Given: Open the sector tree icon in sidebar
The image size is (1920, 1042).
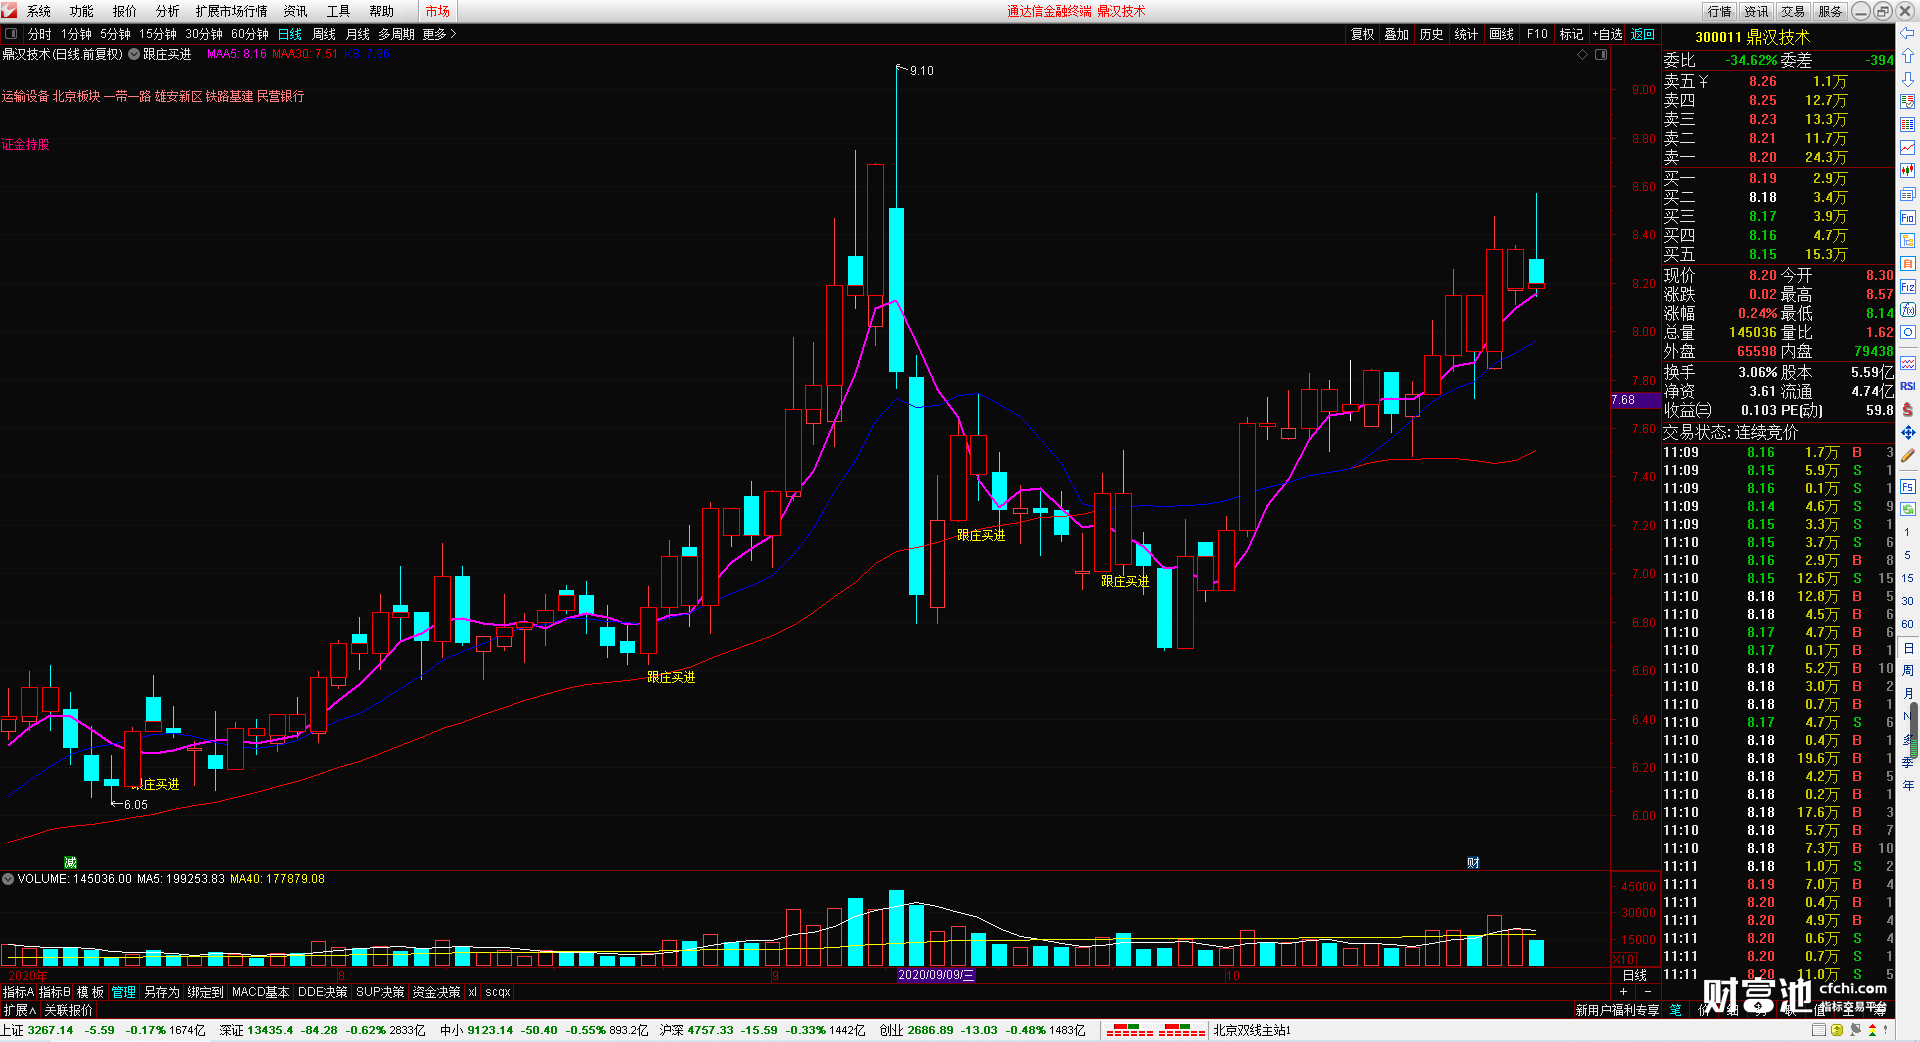Looking at the screenshot, I should (1907, 240).
